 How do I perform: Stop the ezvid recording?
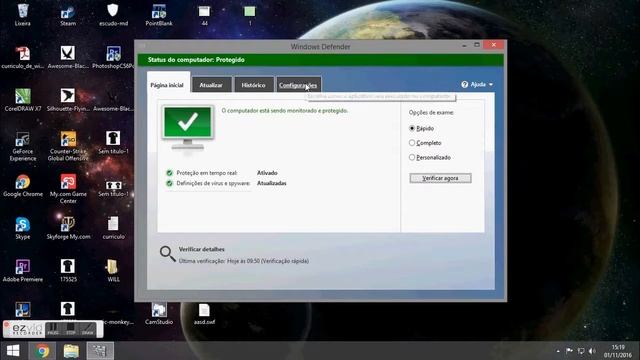click(x=71, y=329)
